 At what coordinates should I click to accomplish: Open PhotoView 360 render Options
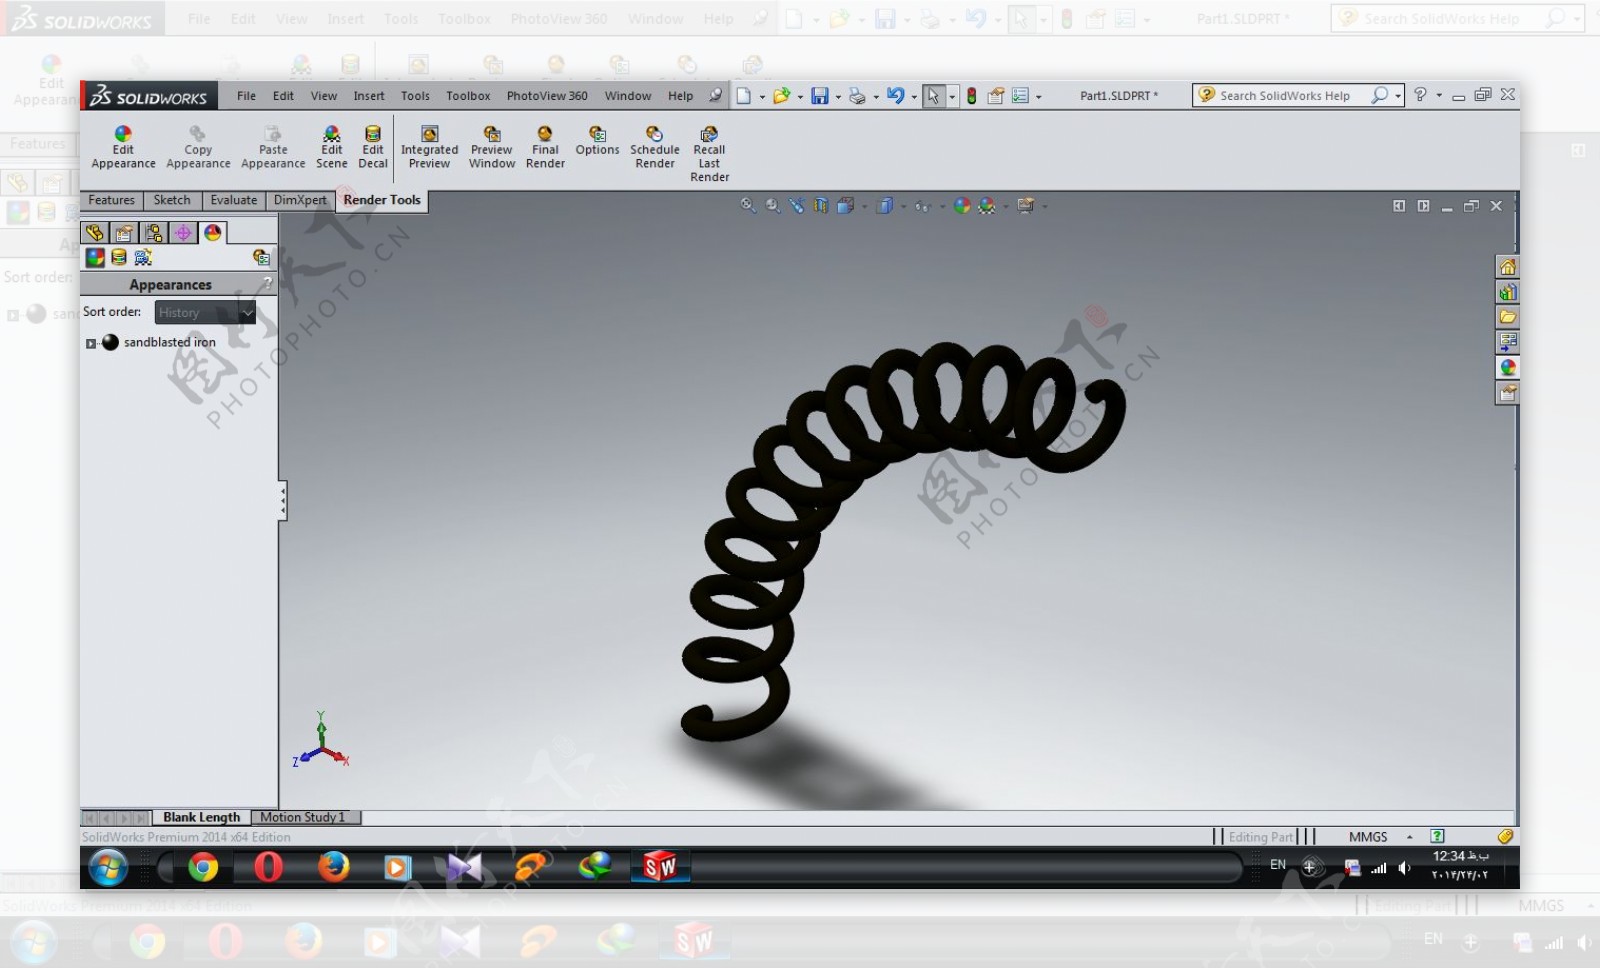pyautogui.click(x=598, y=140)
